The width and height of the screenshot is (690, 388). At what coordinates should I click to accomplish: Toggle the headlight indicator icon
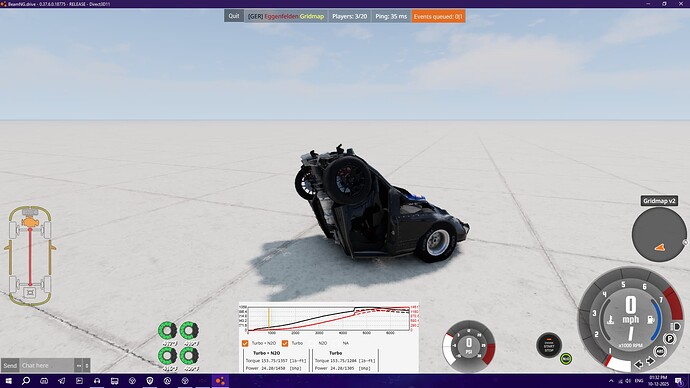click(676, 327)
